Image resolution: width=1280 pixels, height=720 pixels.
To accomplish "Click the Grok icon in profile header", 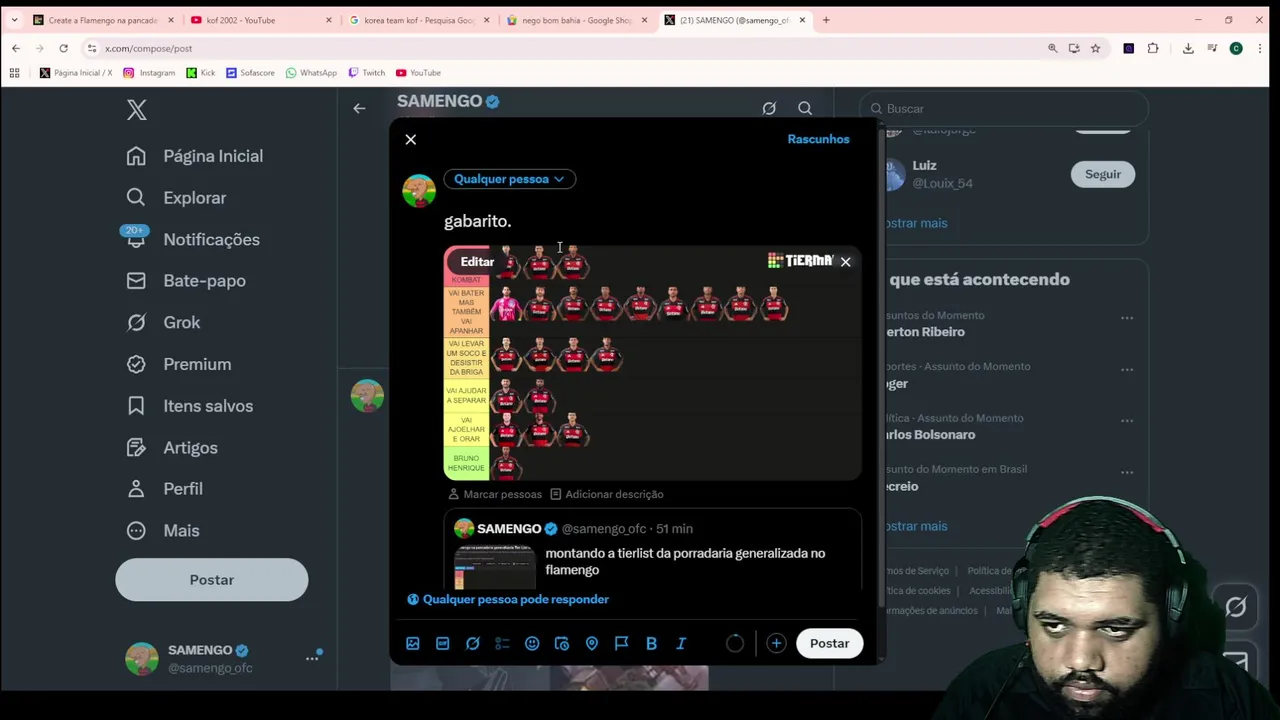I will click(x=769, y=108).
